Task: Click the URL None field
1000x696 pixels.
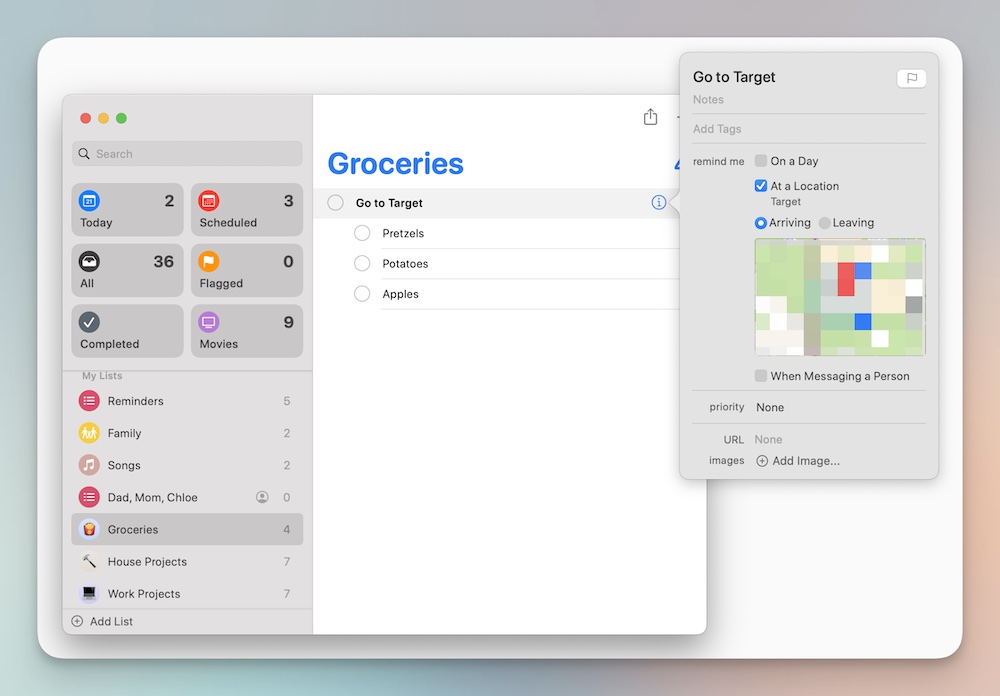Action: [x=768, y=440]
